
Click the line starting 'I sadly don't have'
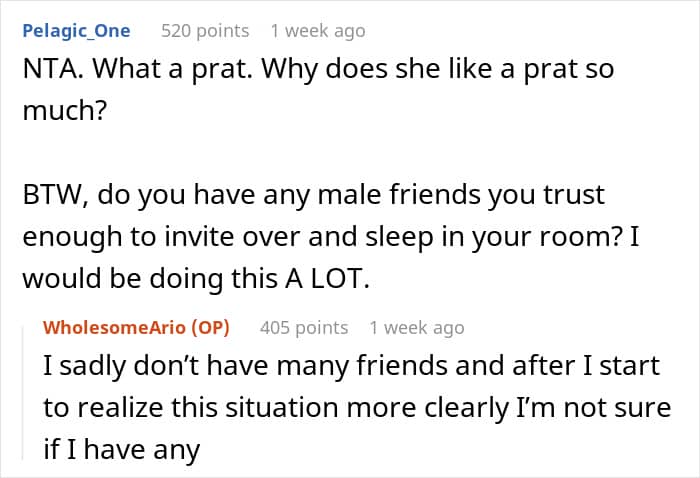pyautogui.click(x=351, y=365)
